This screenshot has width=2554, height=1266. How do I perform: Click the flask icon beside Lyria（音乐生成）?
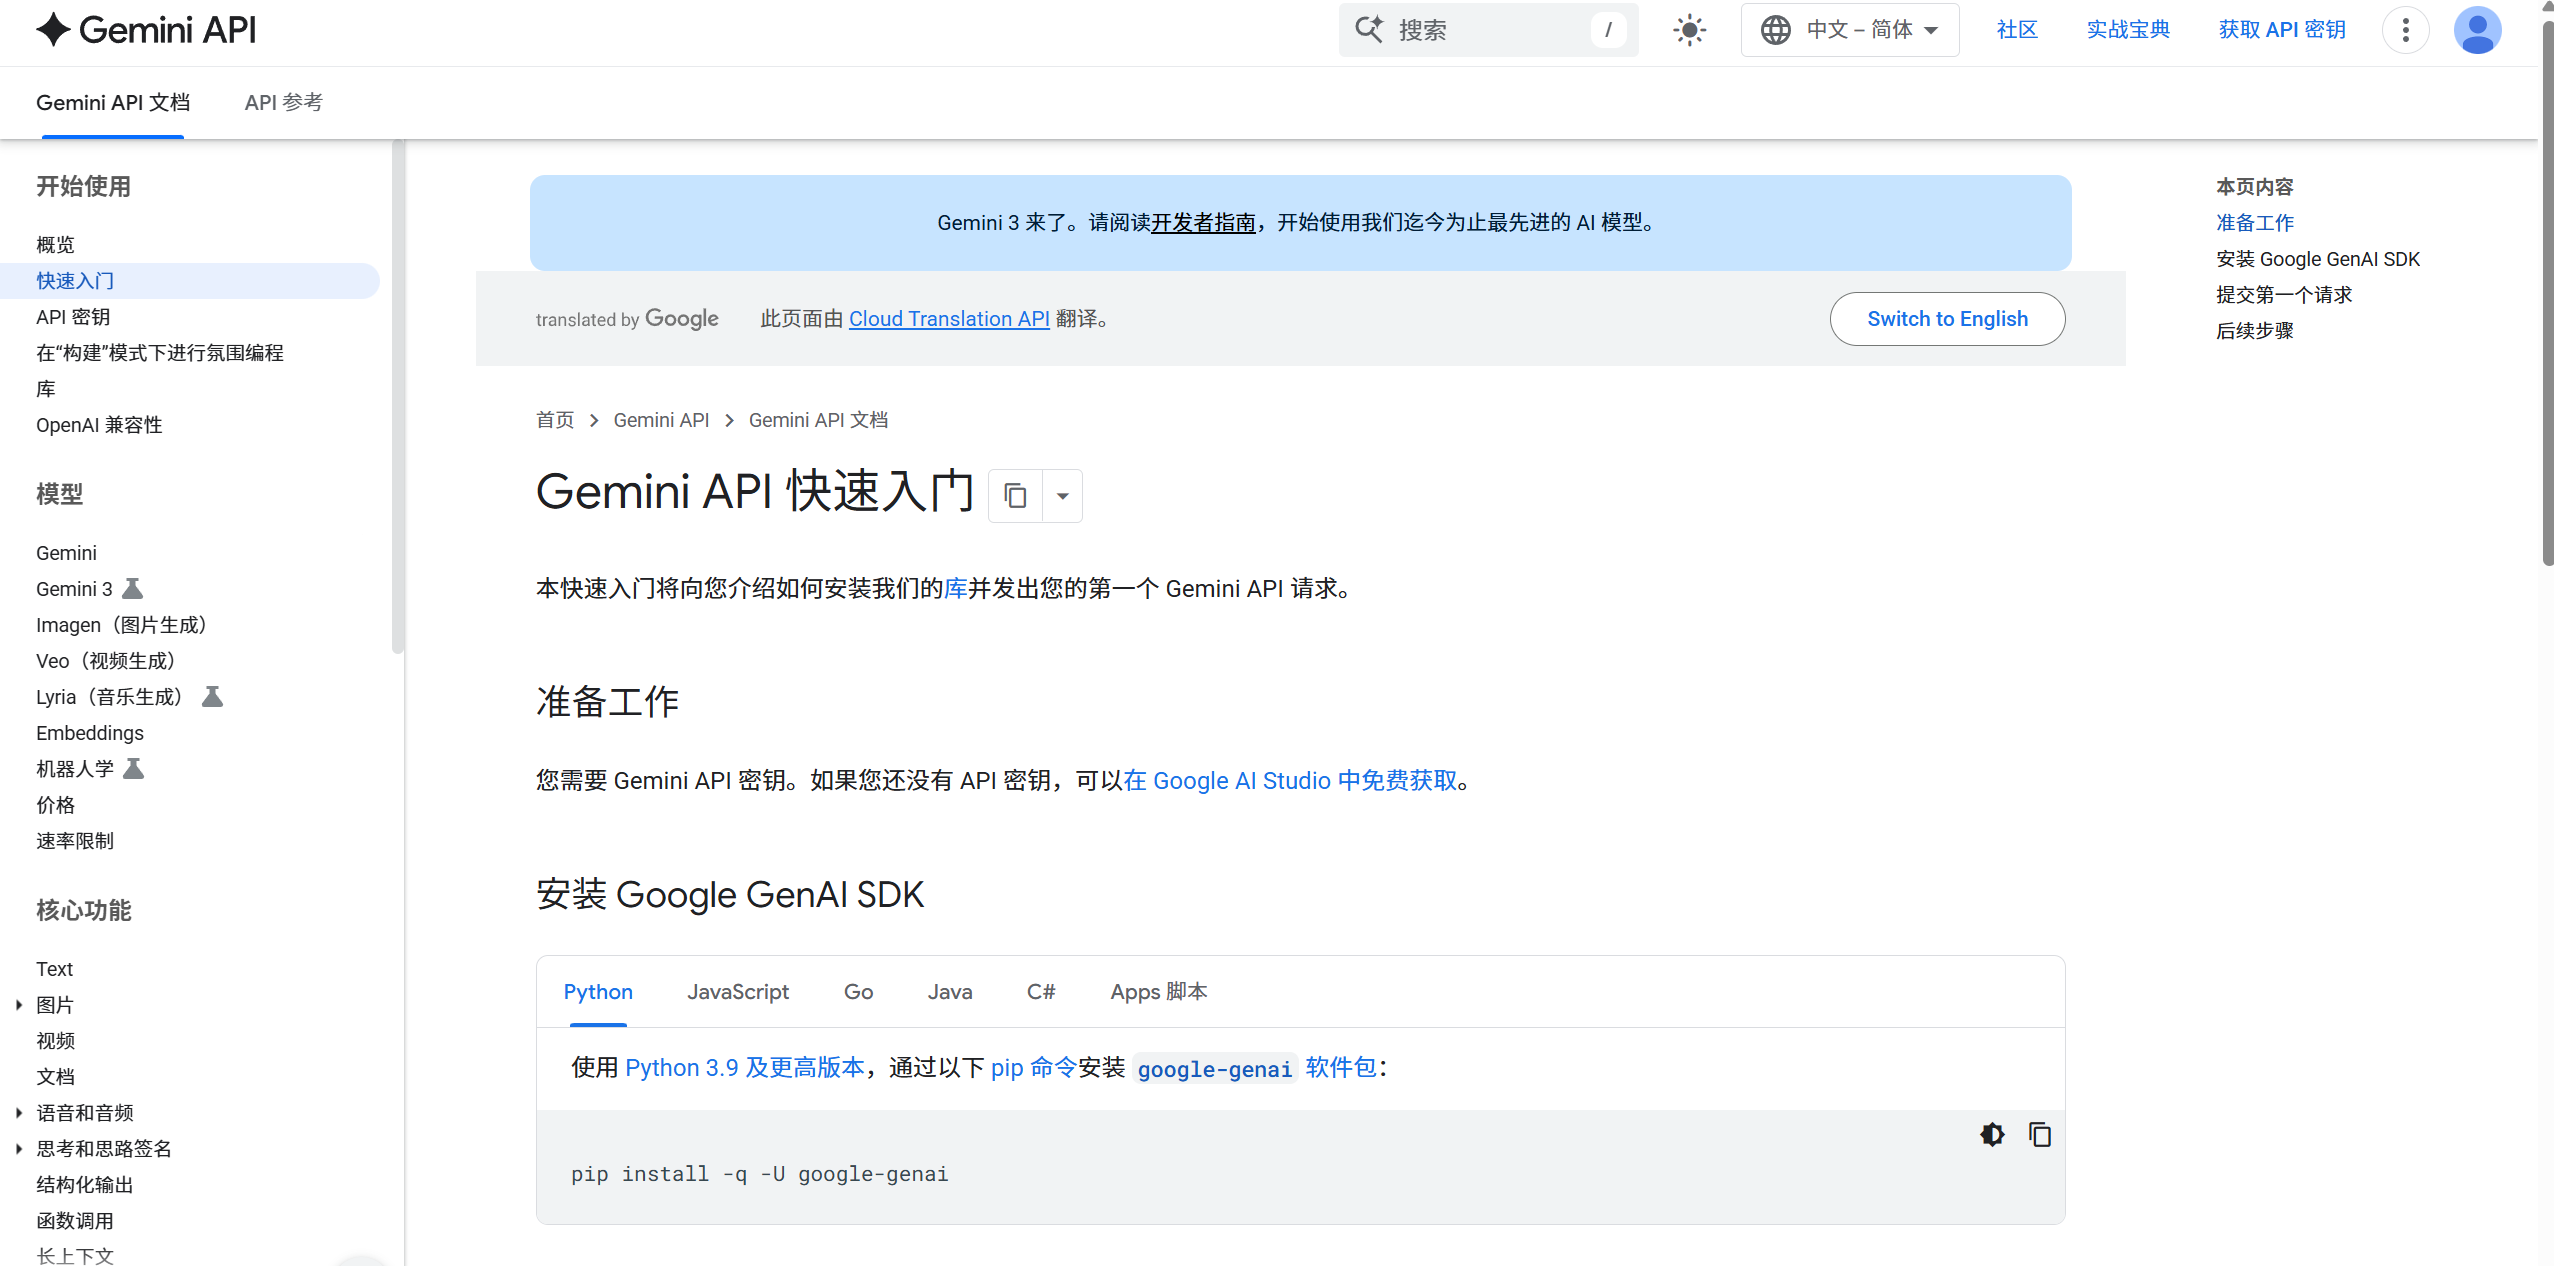click(213, 696)
